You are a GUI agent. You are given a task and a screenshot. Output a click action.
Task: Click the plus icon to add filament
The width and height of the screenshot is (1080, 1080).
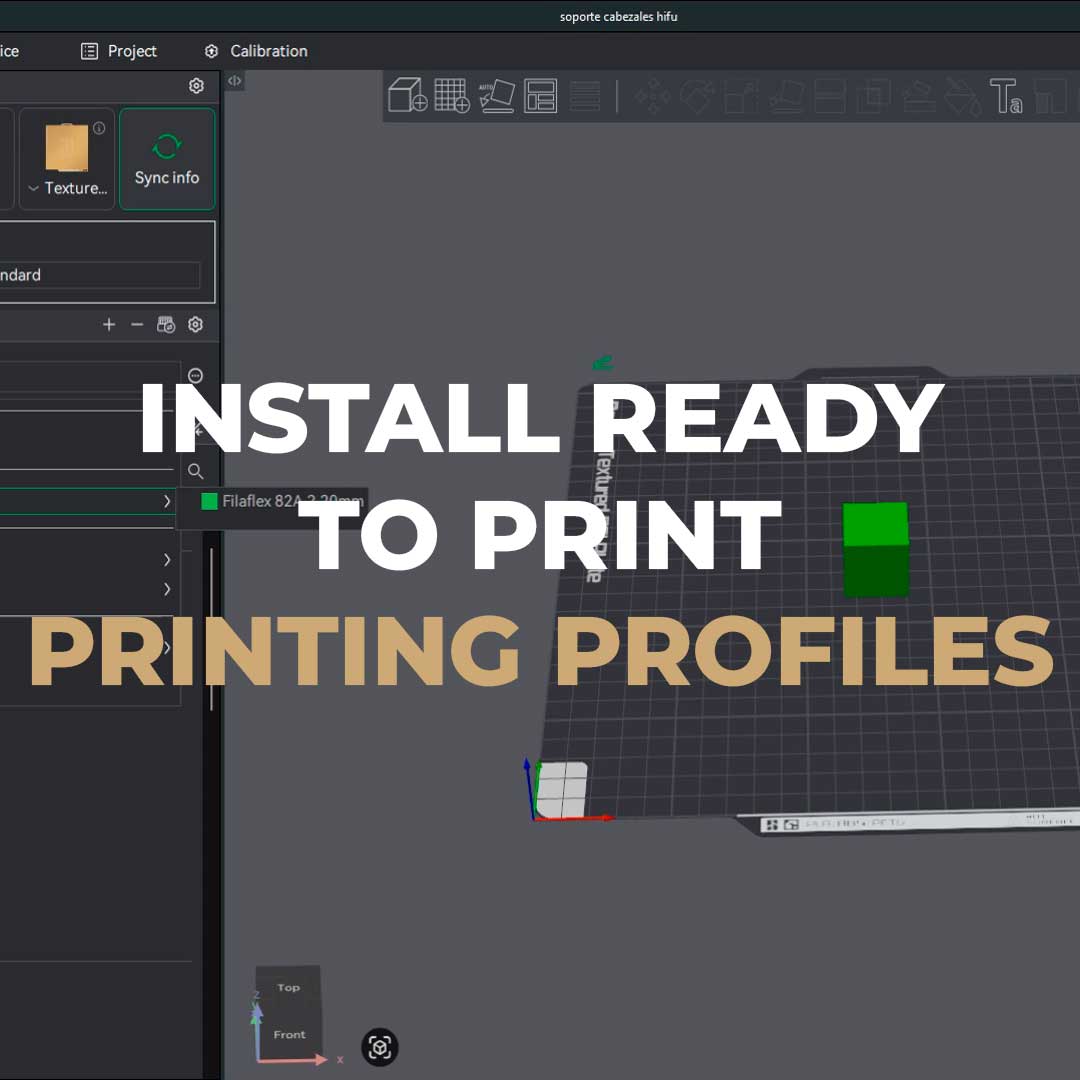[109, 325]
